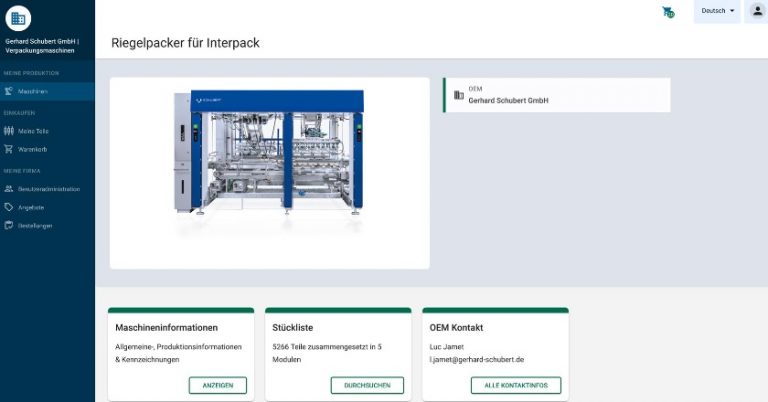Screen dimensions: 768x402
Task: Go to Meine Teile in the sidebar
Action: point(33,131)
